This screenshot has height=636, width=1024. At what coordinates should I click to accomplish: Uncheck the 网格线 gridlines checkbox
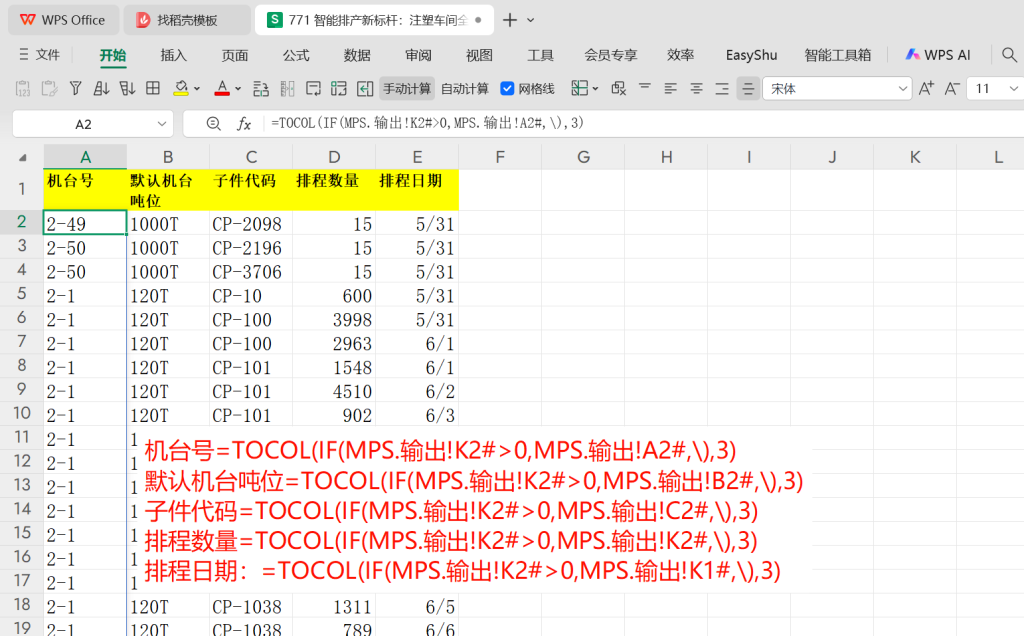(x=507, y=89)
